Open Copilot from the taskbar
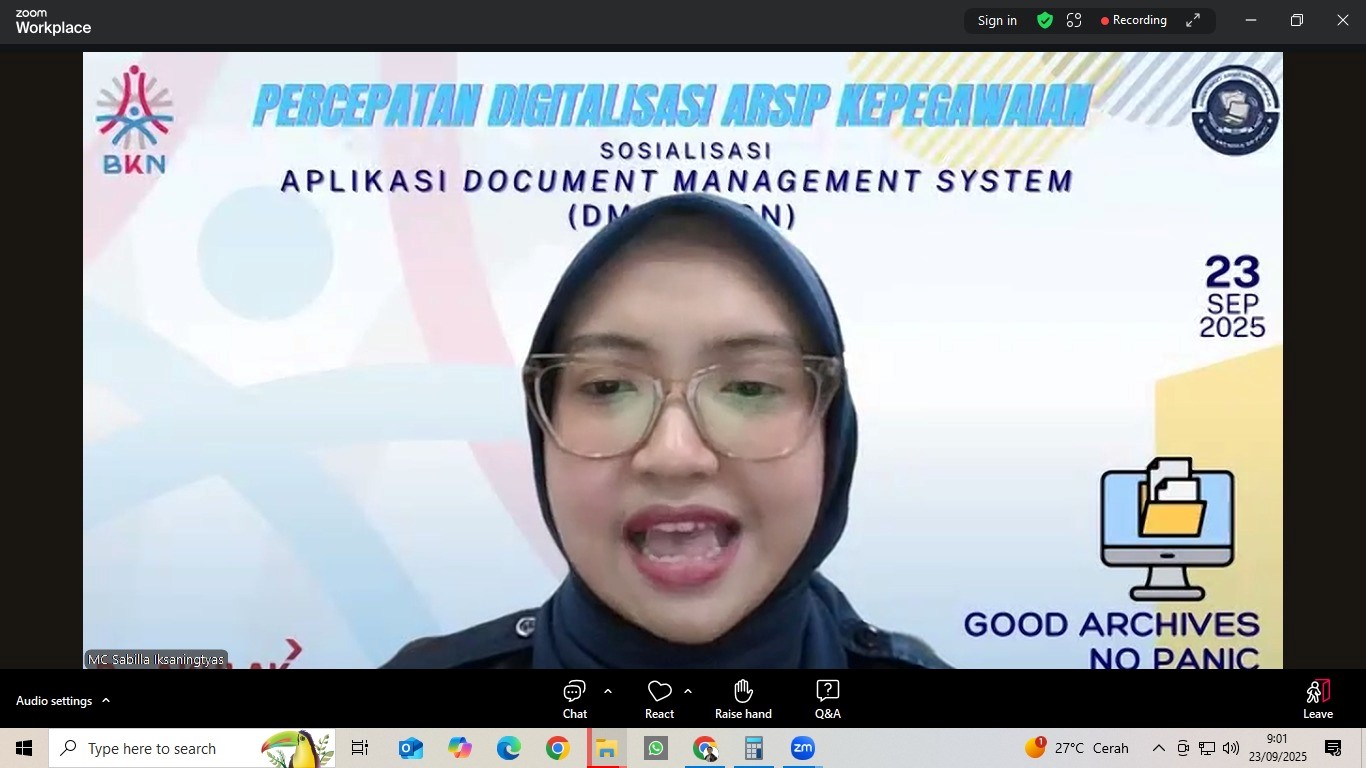The height and width of the screenshot is (768, 1366). point(460,748)
